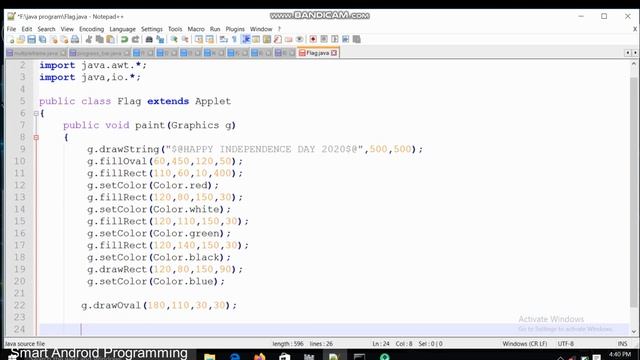Open Firefox from the taskbar

(259, 356)
